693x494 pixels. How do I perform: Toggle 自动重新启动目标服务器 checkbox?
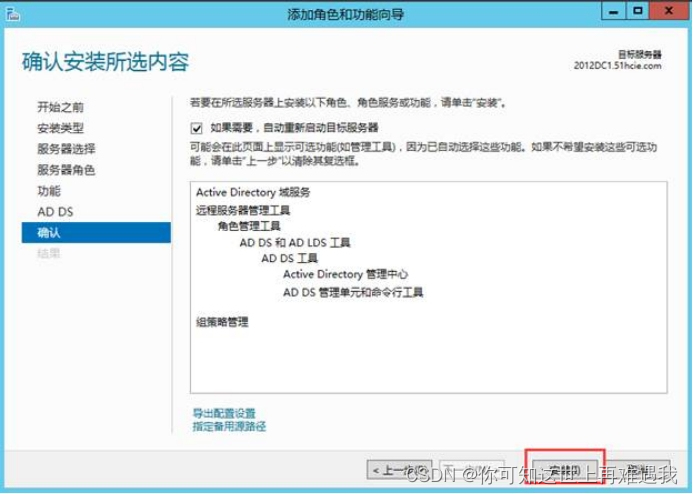pyautogui.click(x=197, y=129)
